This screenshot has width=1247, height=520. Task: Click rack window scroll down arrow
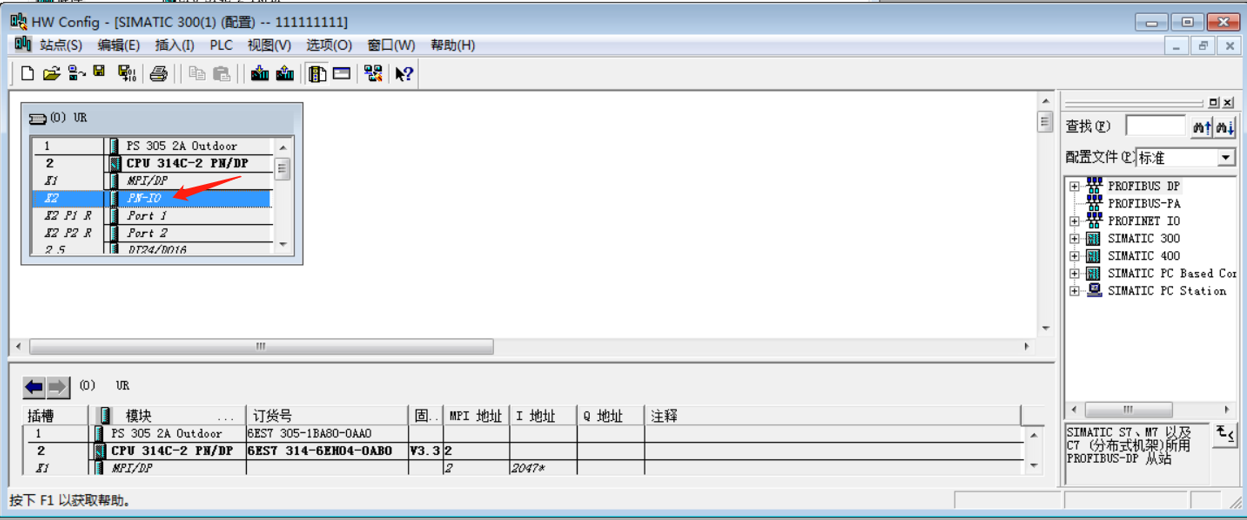(283, 244)
